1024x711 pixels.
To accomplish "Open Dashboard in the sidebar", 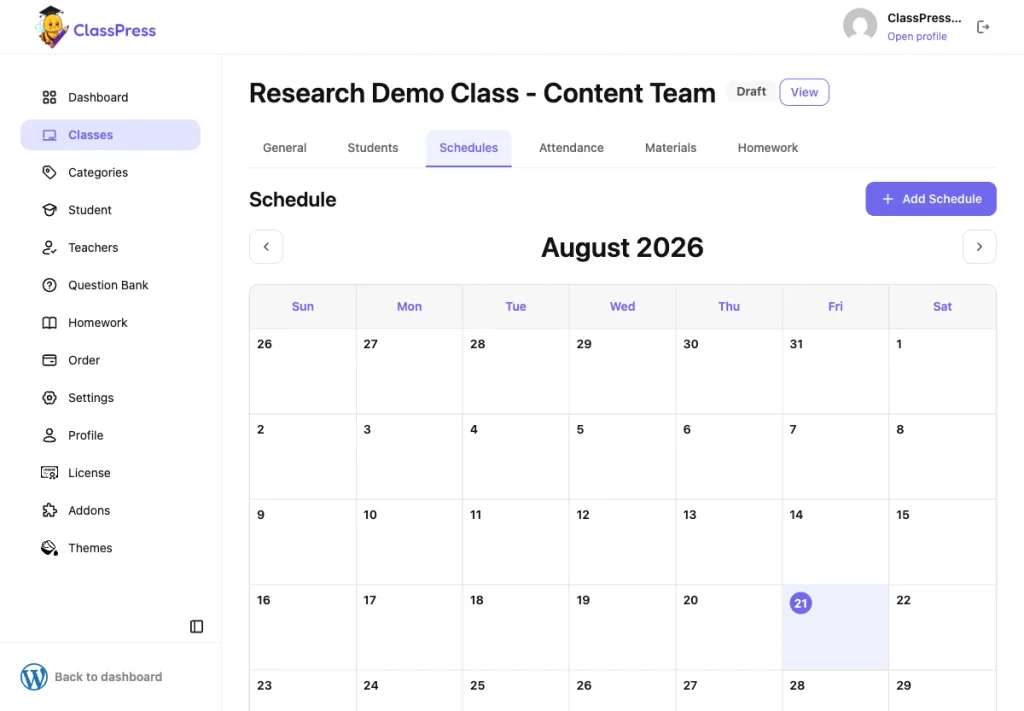I will pyautogui.click(x=110, y=97).
